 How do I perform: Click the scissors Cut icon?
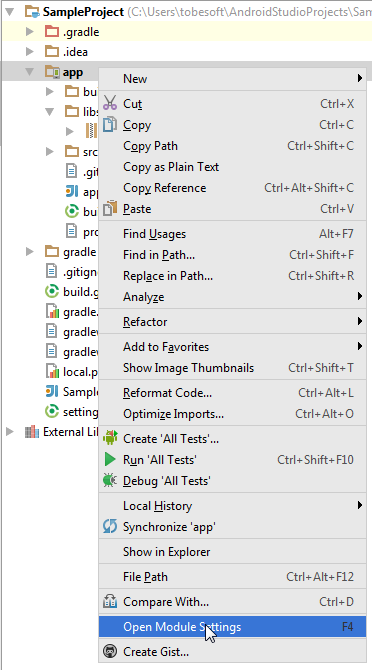pyautogui.click(x=110, y=103)
